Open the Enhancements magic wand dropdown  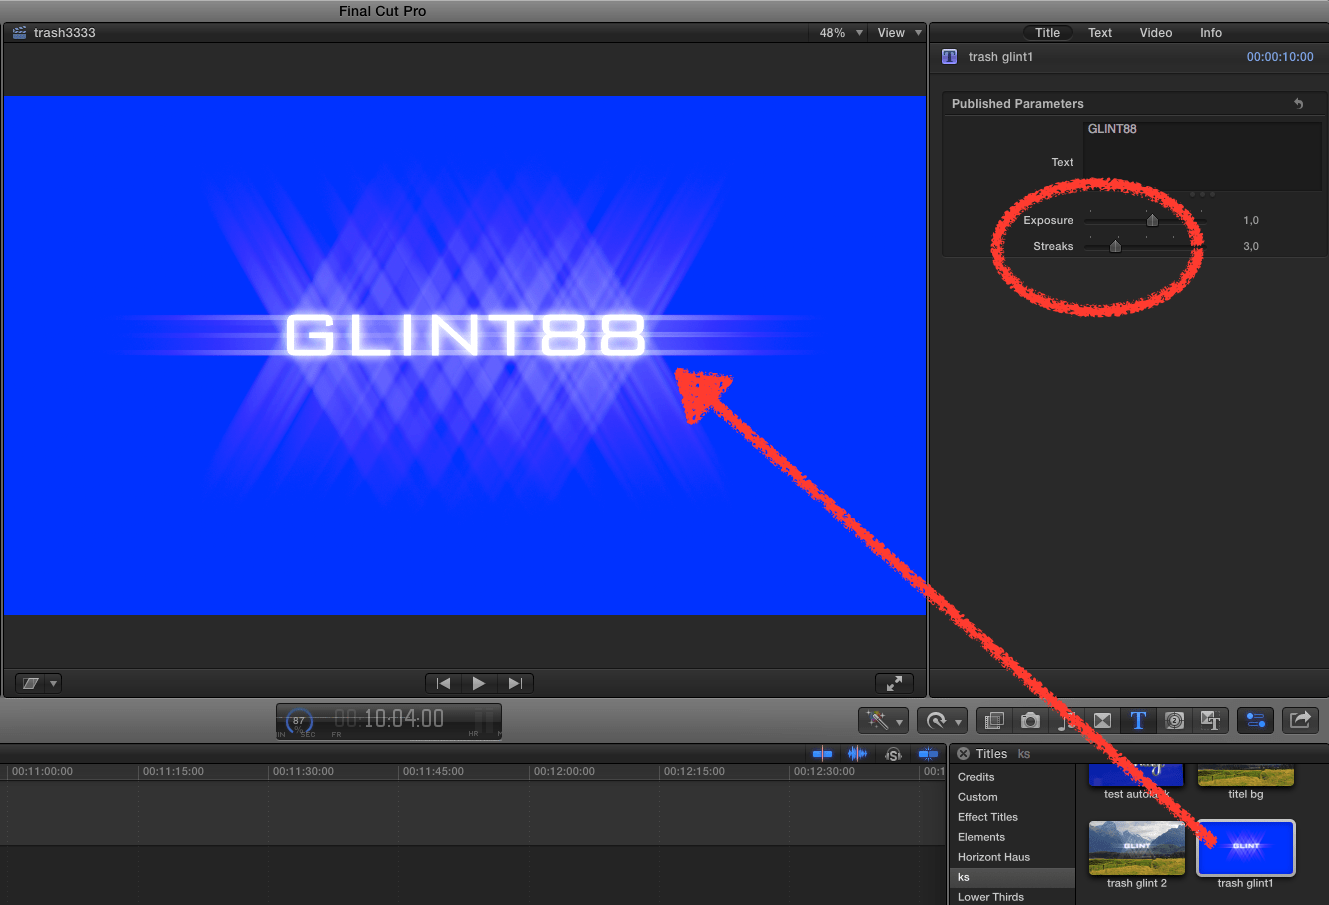(x=883, y=720)
